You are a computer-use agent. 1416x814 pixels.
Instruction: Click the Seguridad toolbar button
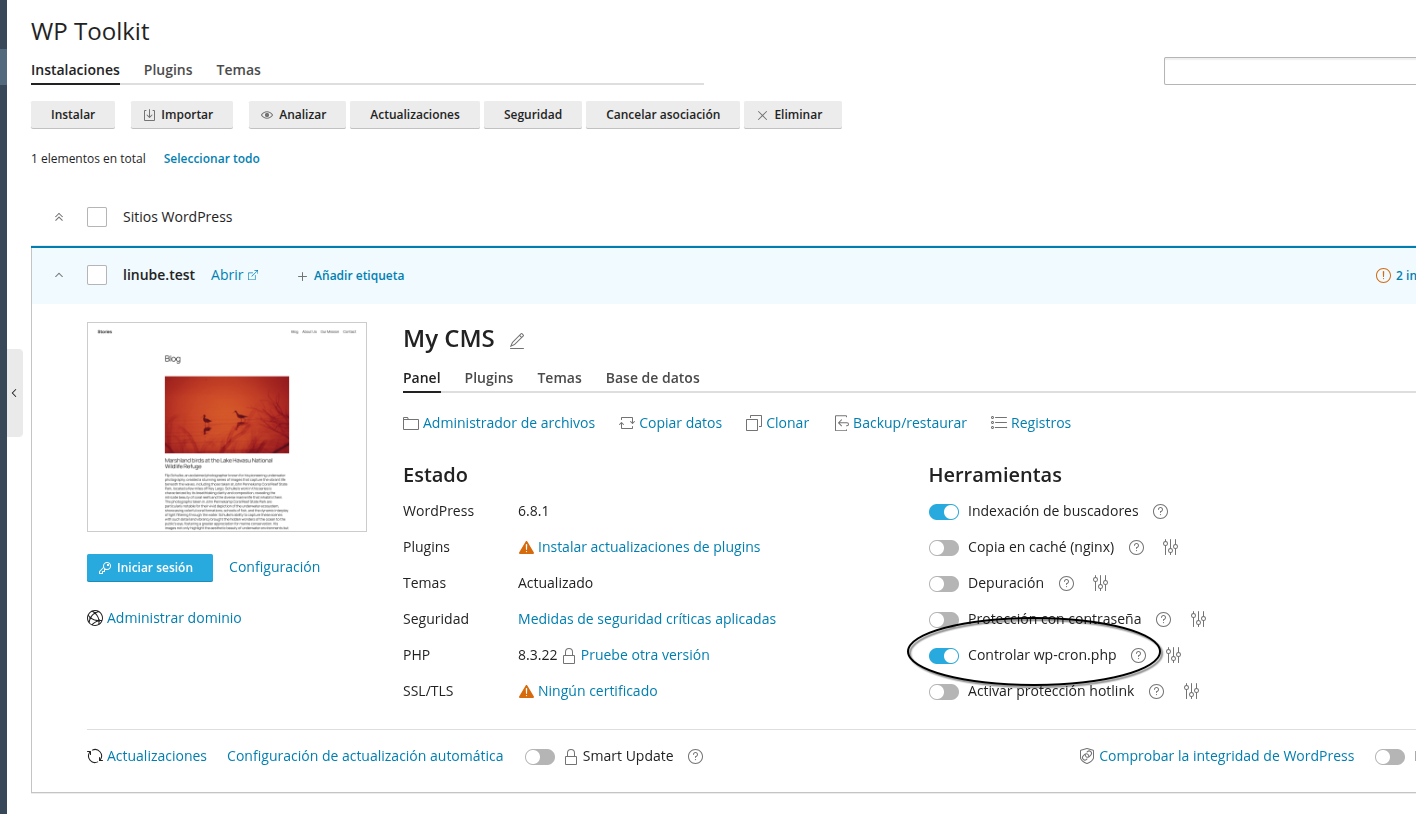tap(533, 115)
